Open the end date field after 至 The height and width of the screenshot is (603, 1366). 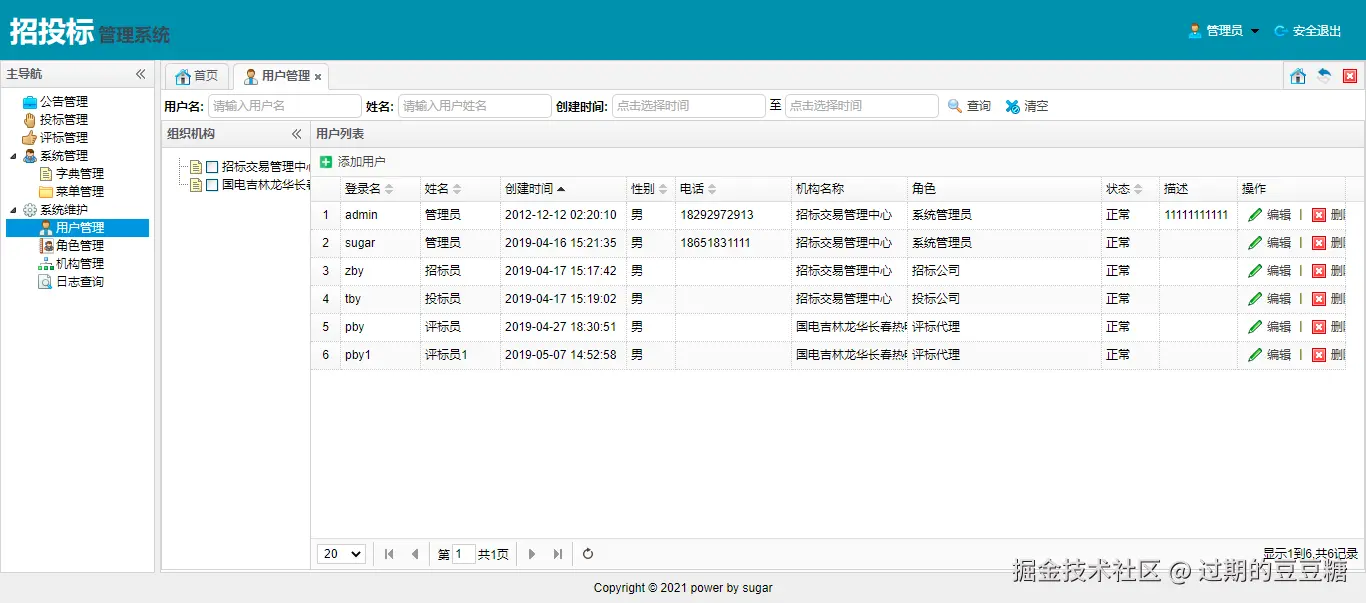pyautogui.click(x=862, y=106)
